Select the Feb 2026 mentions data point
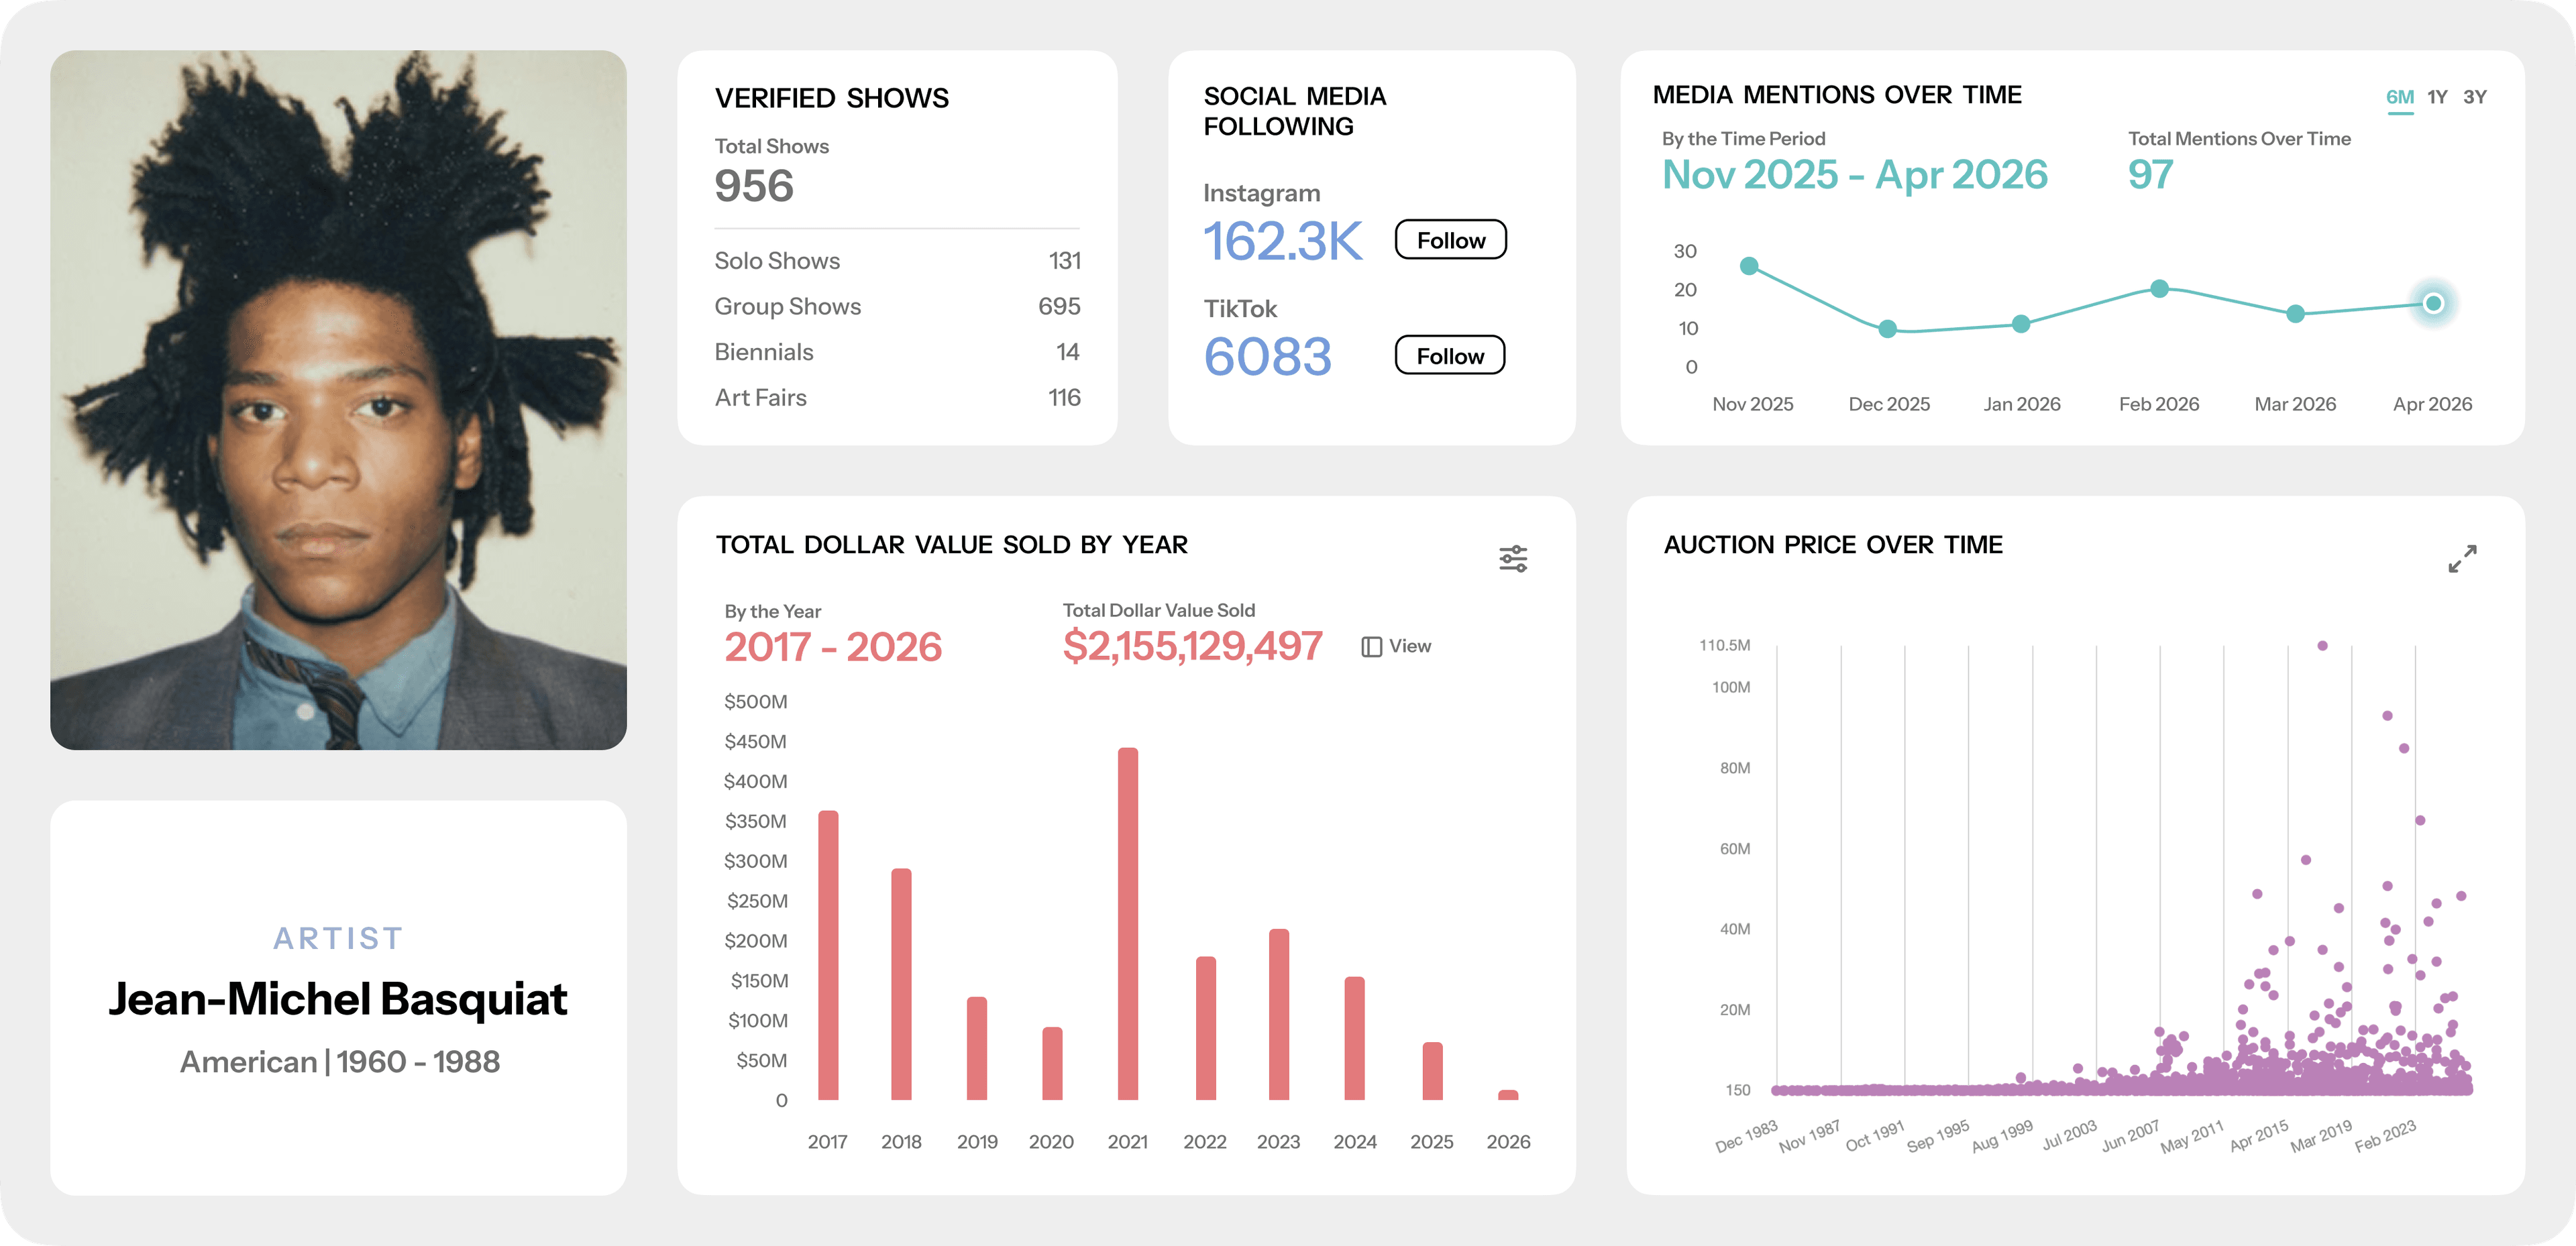2576x1246 pixels. (x=2159, y=289)
